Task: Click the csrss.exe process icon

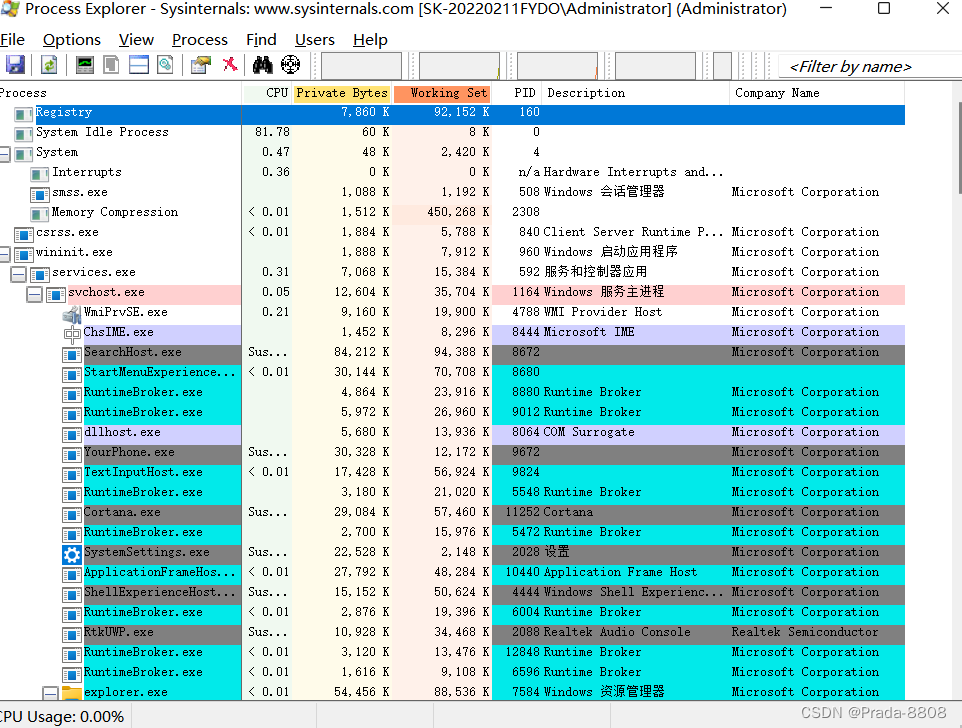Action: point(23,235)
